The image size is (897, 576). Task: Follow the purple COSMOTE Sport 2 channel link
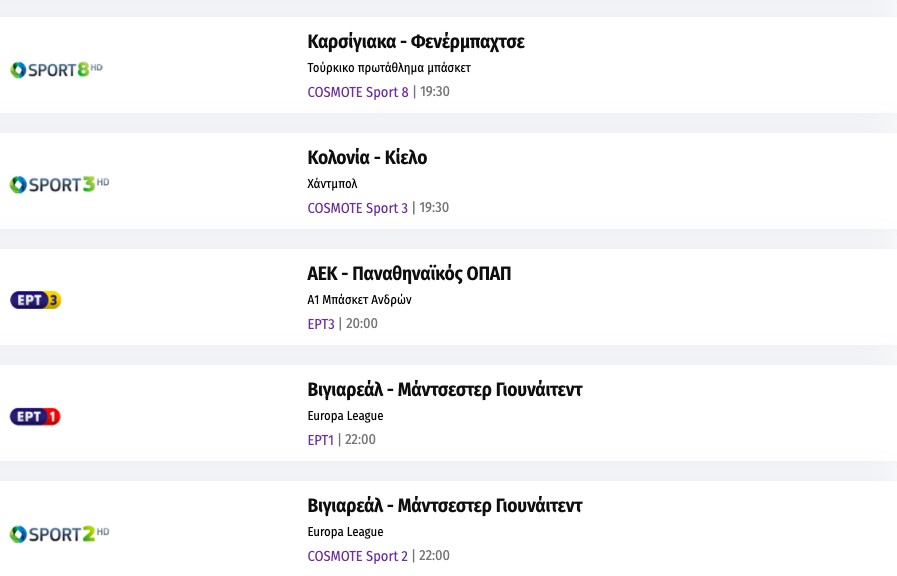click(x=358, y=556)
